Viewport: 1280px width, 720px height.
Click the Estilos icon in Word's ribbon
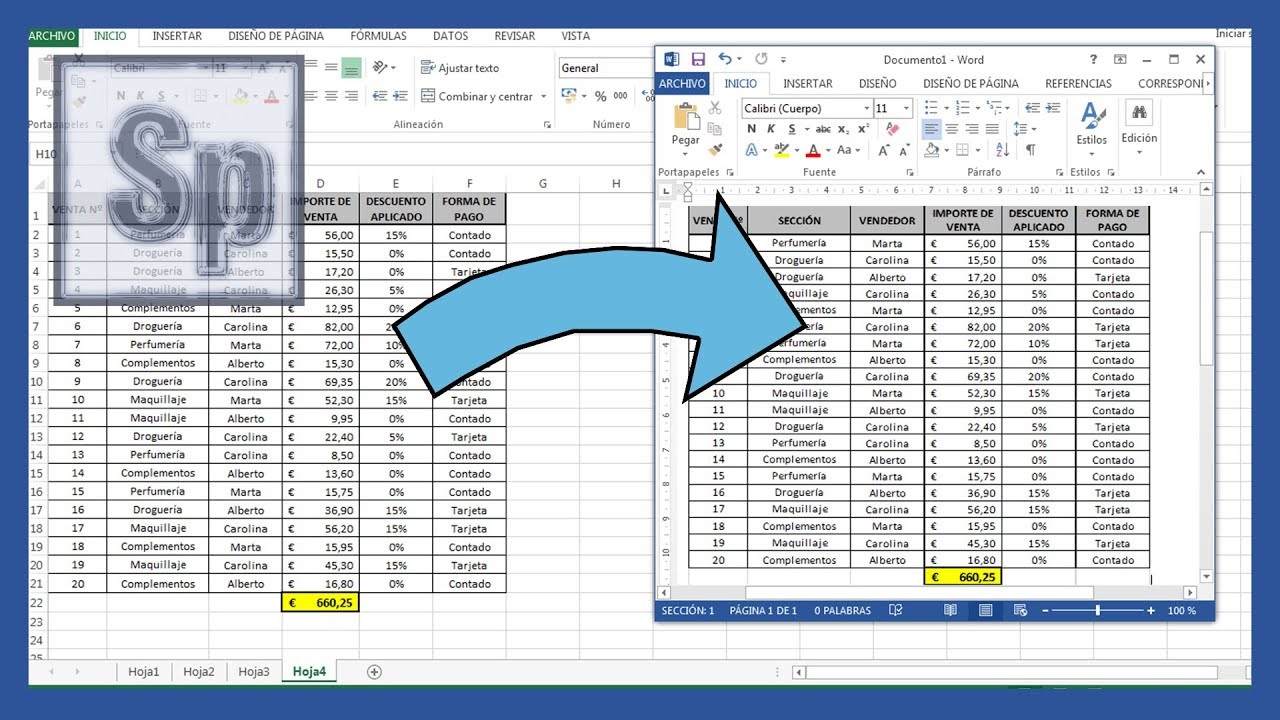(1092, 115)
